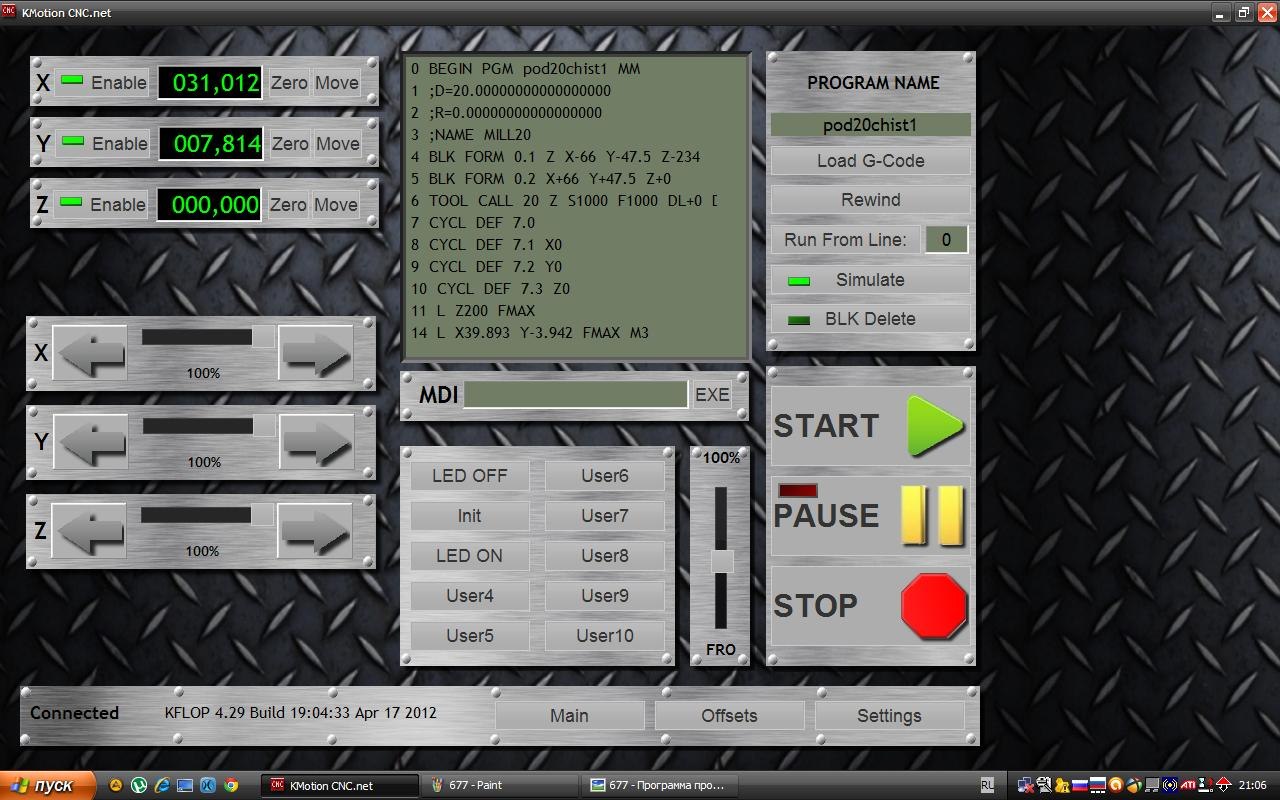
Task: Switch to the KMotion CNC.net taskbar button
Action: (340, 785)
